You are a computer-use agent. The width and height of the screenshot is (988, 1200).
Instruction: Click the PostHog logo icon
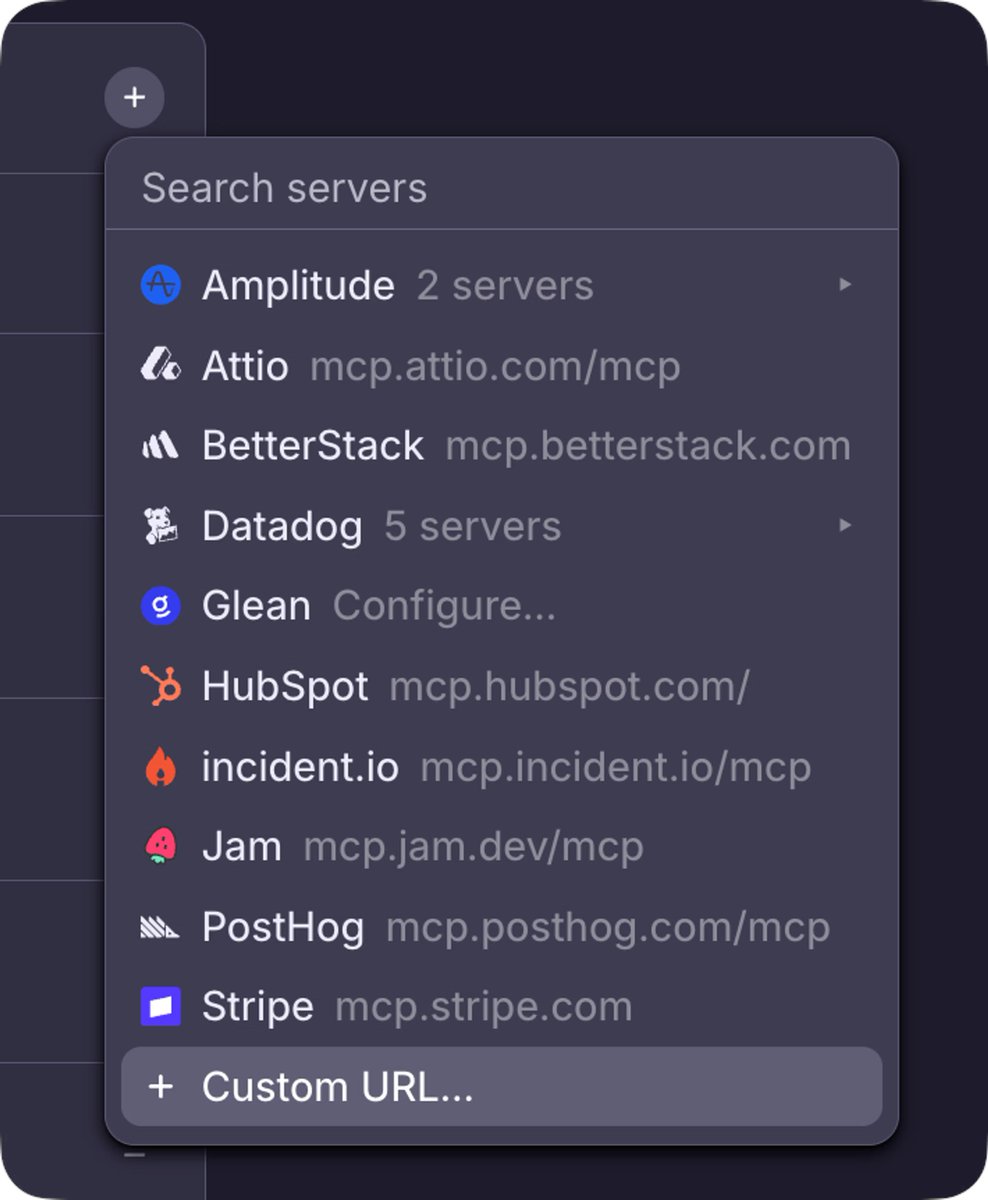(x=160, y=928)
